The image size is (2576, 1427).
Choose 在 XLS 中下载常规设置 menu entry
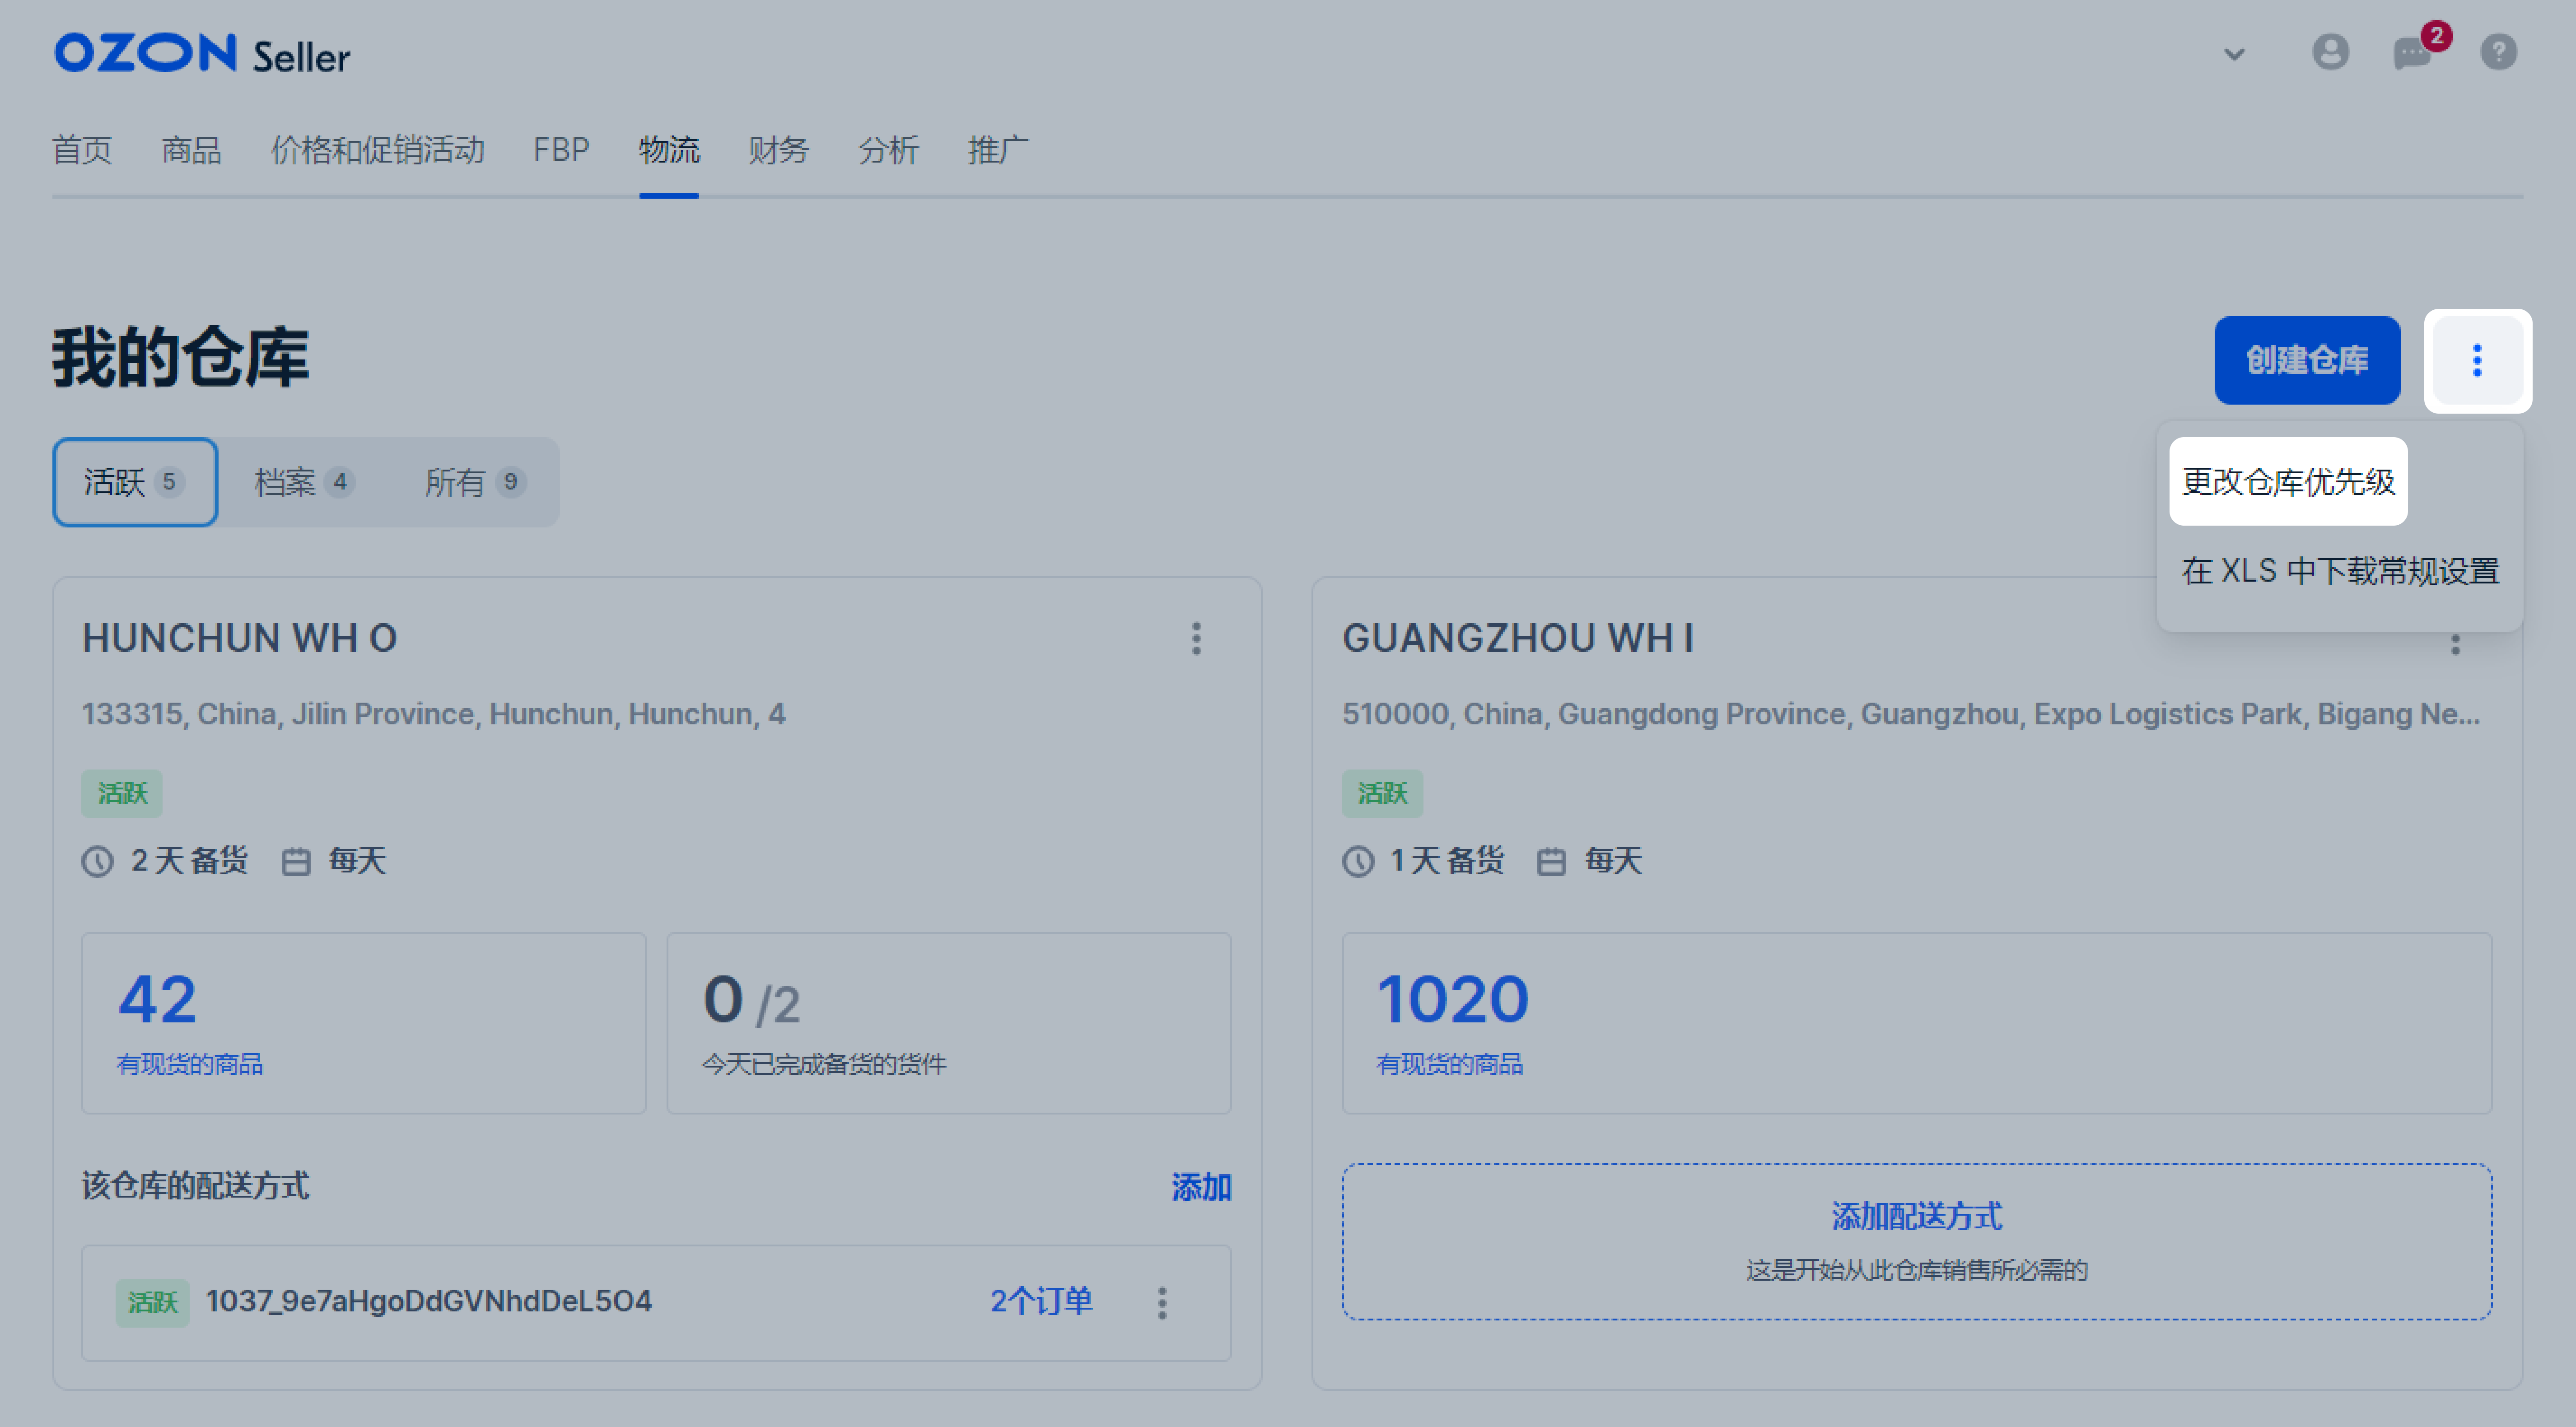pos(2340,571)
